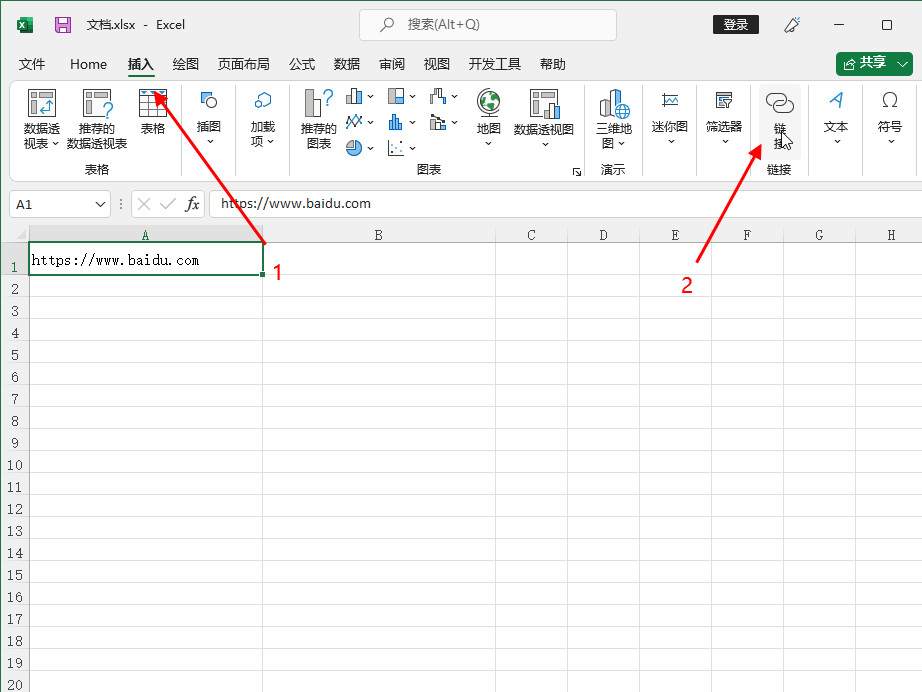
Task: Click Recommended PivotTables (推荐的数据透视表)
Action: (97, 119)
